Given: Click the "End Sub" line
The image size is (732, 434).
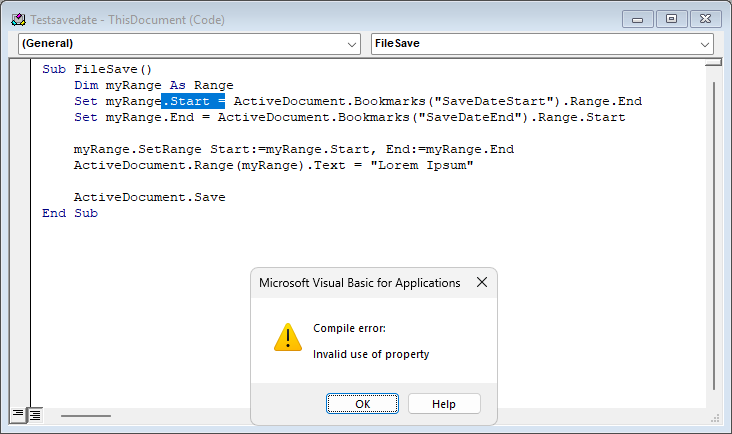Looking at the screenshot, I should (70, 213).
